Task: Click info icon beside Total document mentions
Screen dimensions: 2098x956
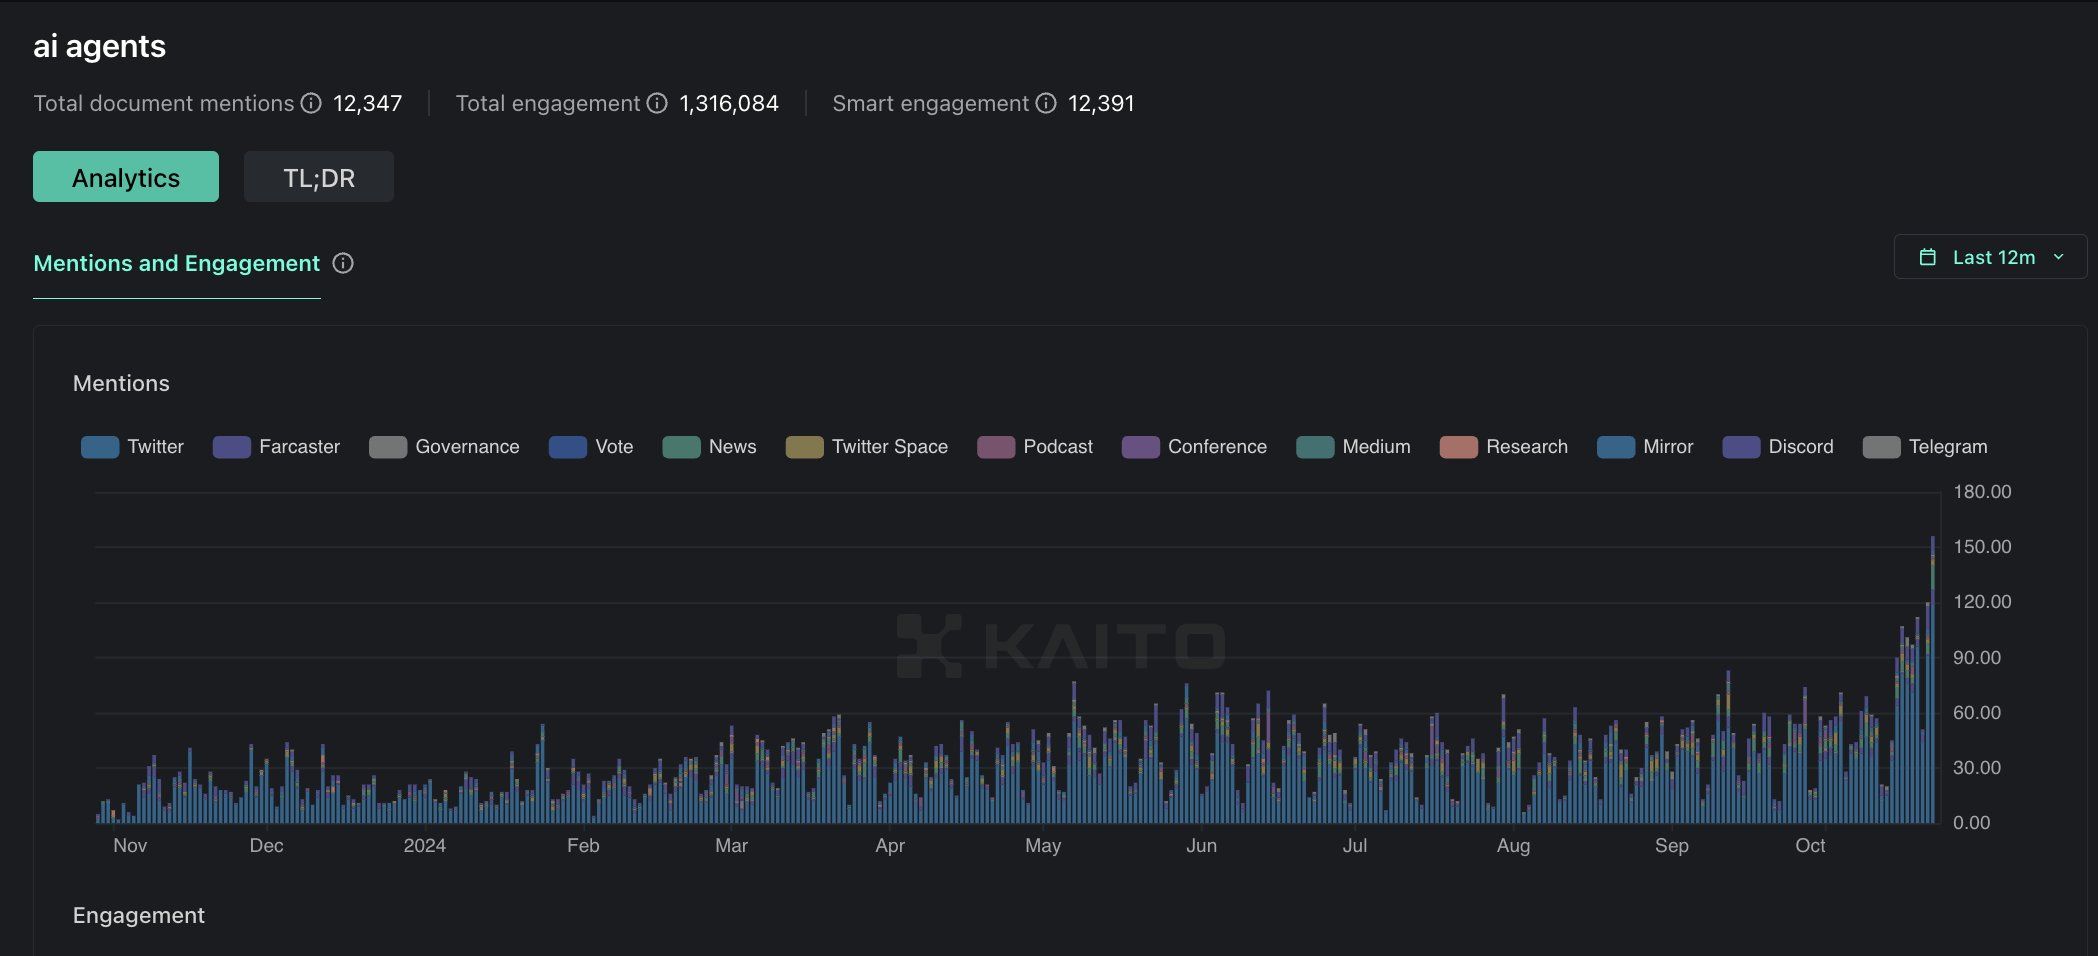Action: tap(311, 103)
